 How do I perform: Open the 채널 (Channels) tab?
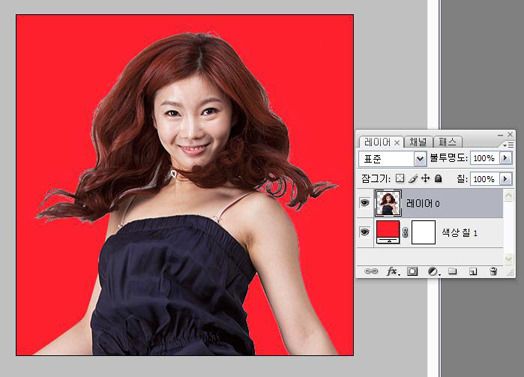pos(418,142)
